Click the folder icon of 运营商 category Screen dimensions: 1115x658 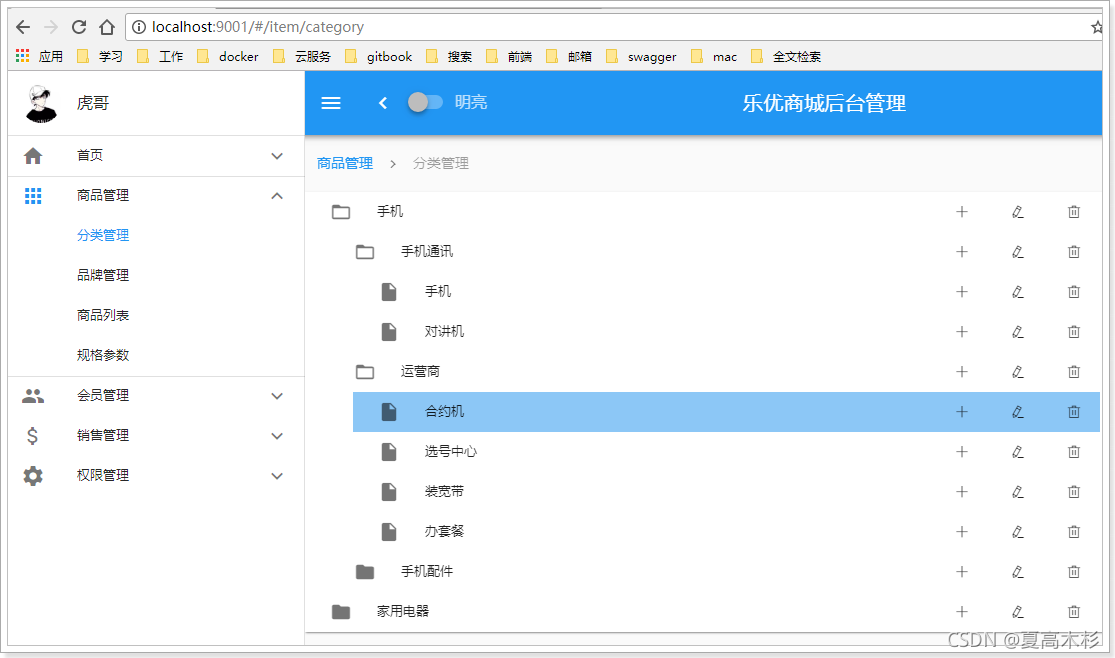click(364, 371)
